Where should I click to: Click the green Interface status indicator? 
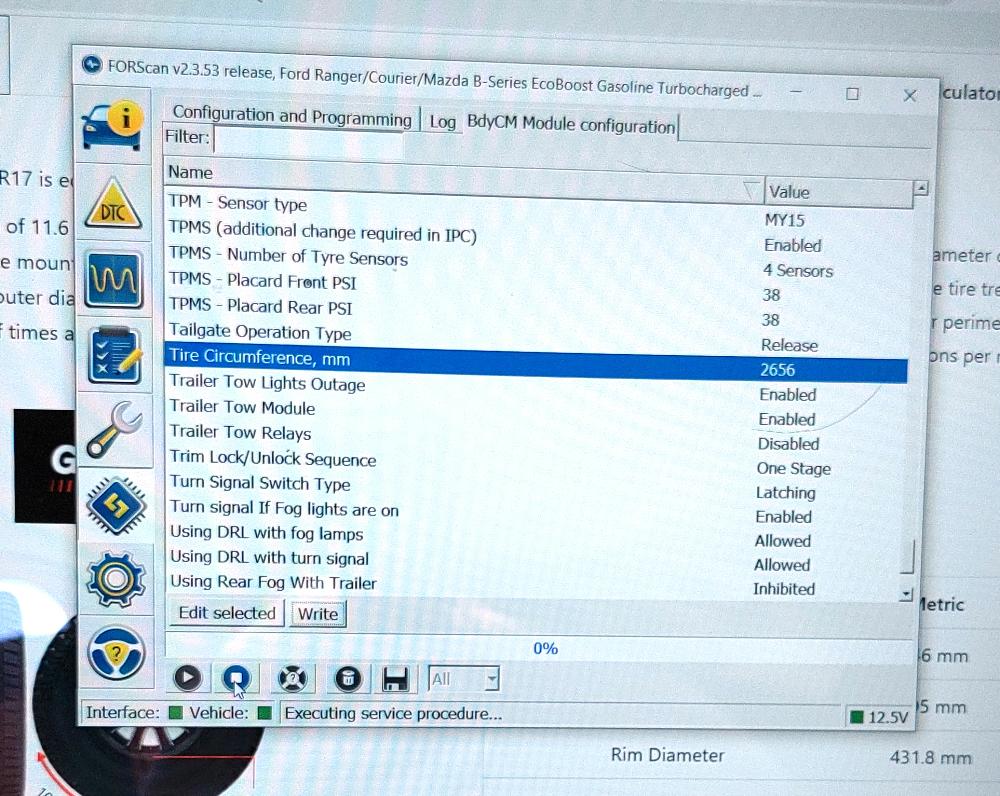[x=175, y=712]
